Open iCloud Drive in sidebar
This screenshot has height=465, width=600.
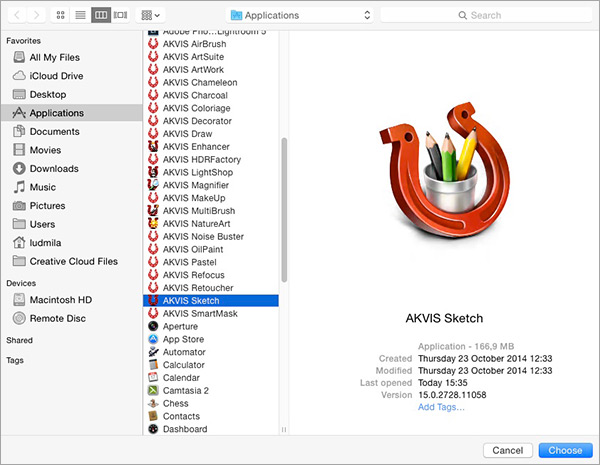72,76
